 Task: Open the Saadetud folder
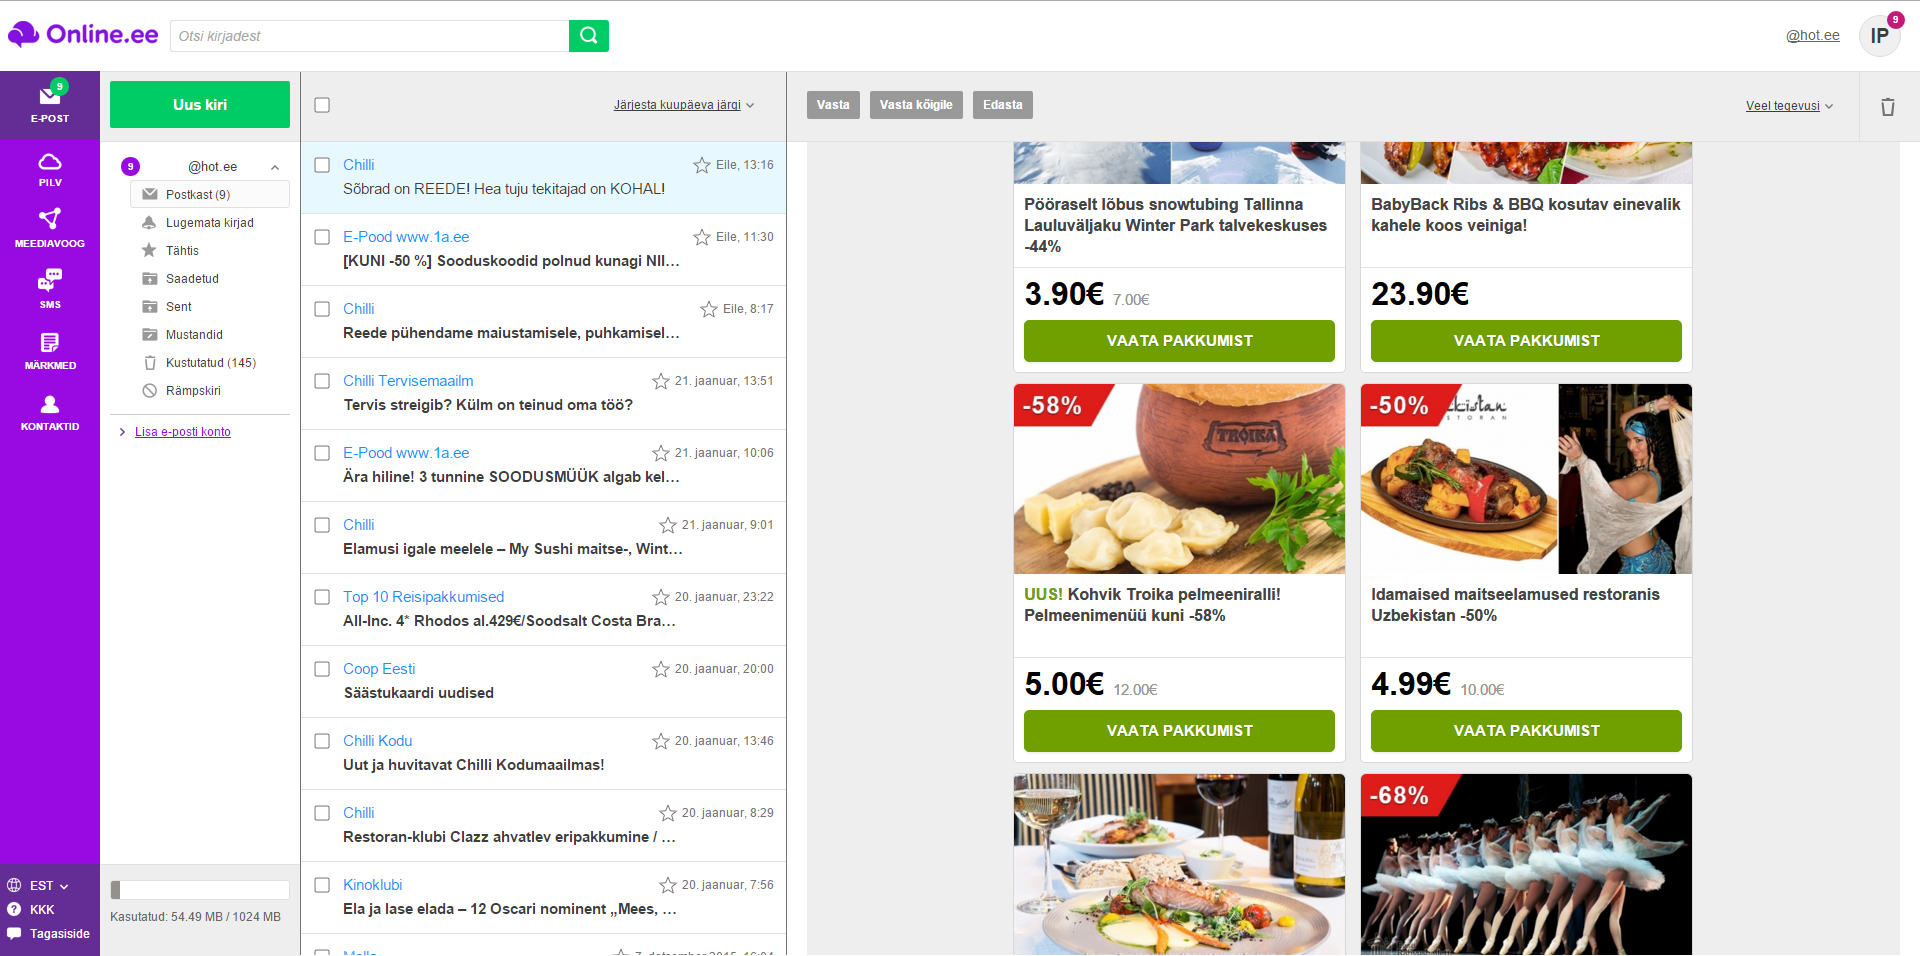tap(192, 279)
